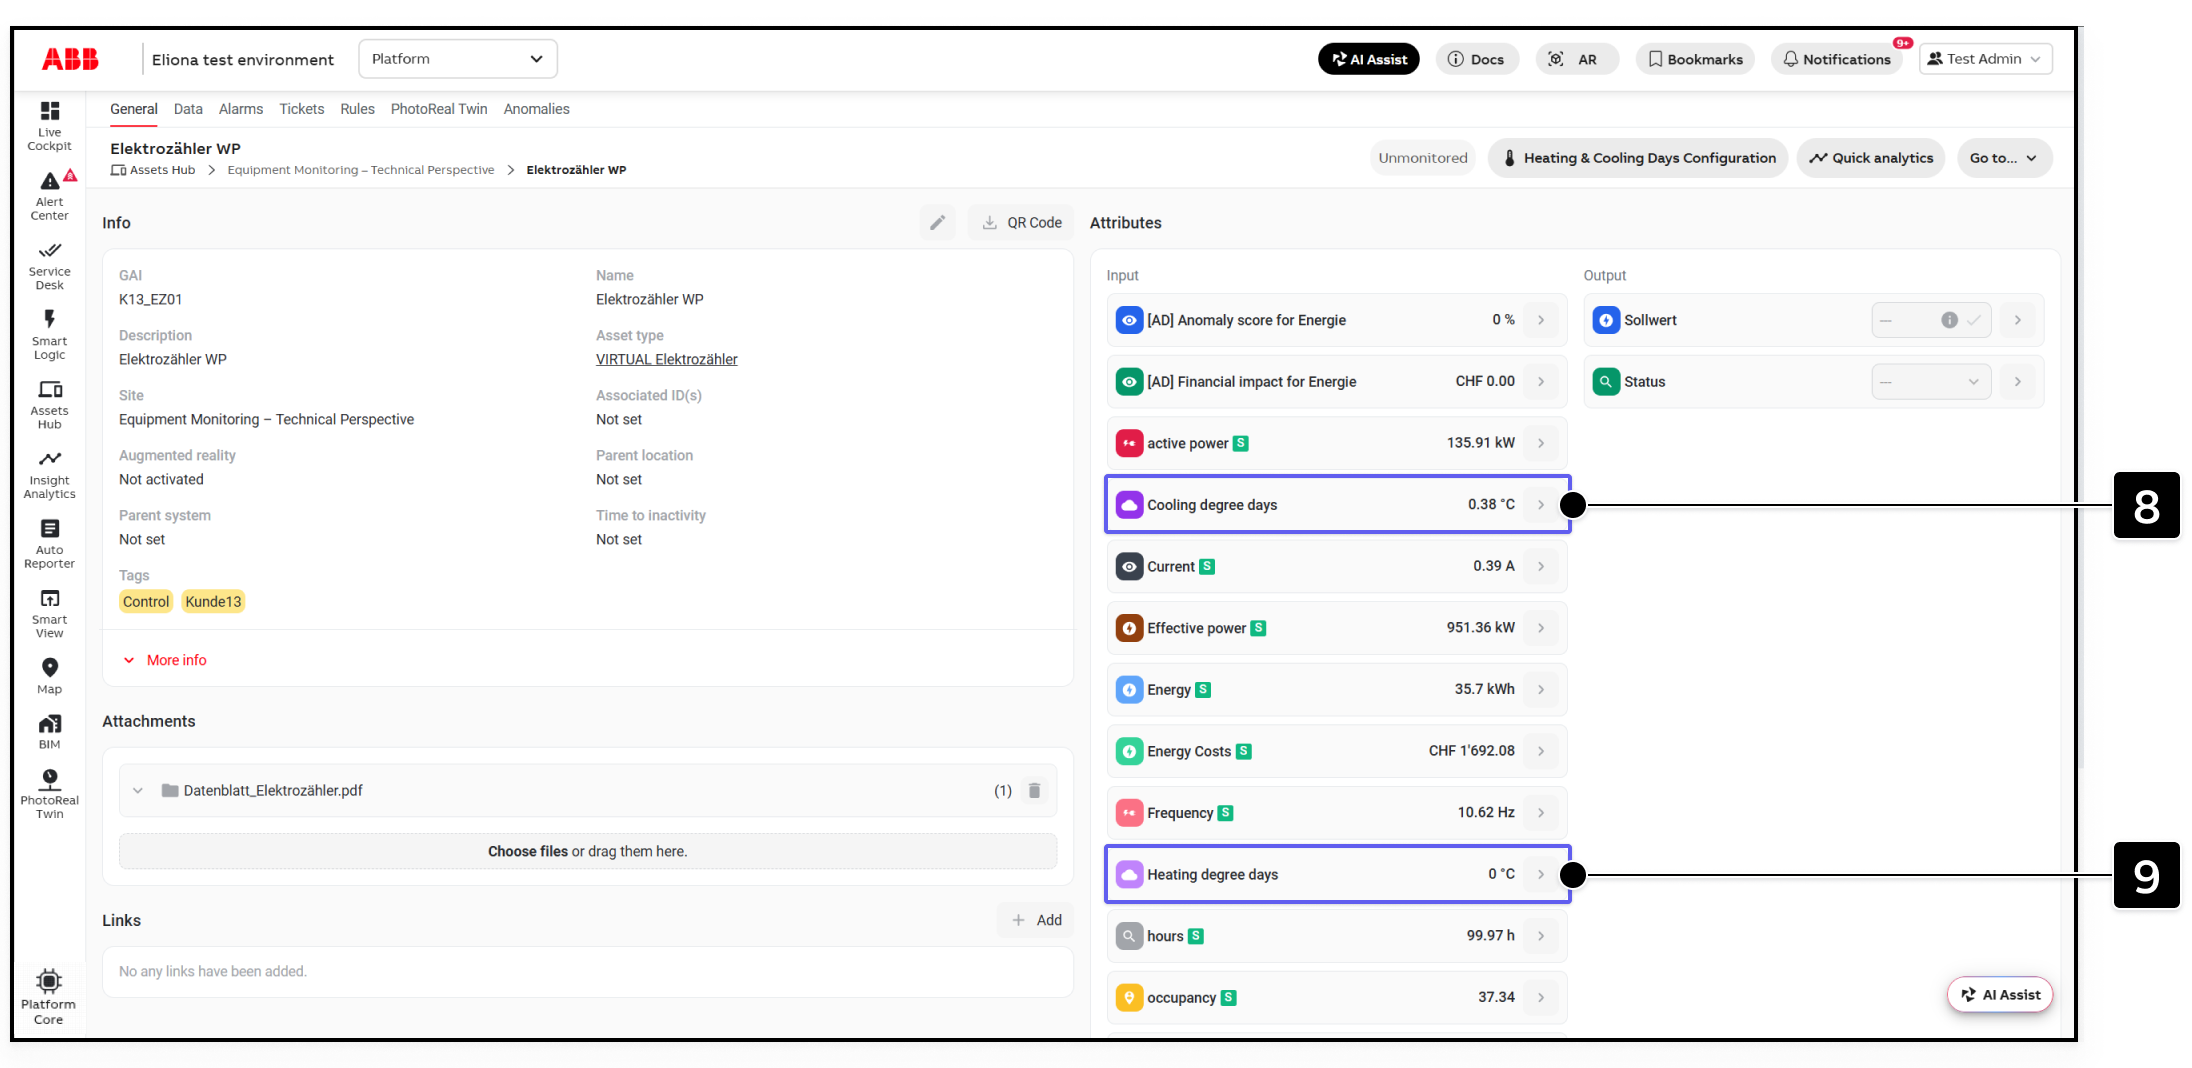Open the Map sidebar icon
Screen dimensions: 2192x1068
(49, 676)
